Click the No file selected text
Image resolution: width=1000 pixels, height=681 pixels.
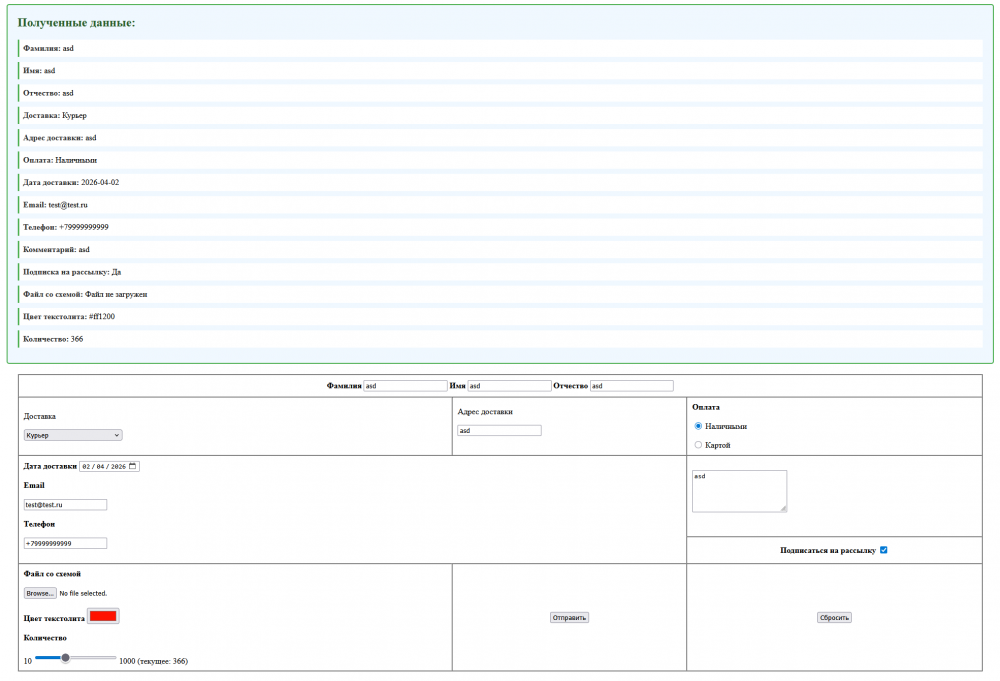click(83, 593)
